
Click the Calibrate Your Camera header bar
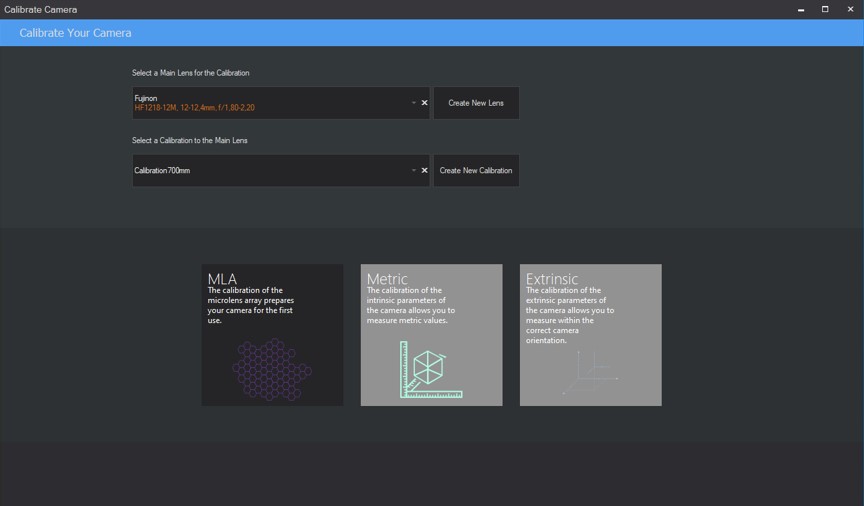pos(432,33)
